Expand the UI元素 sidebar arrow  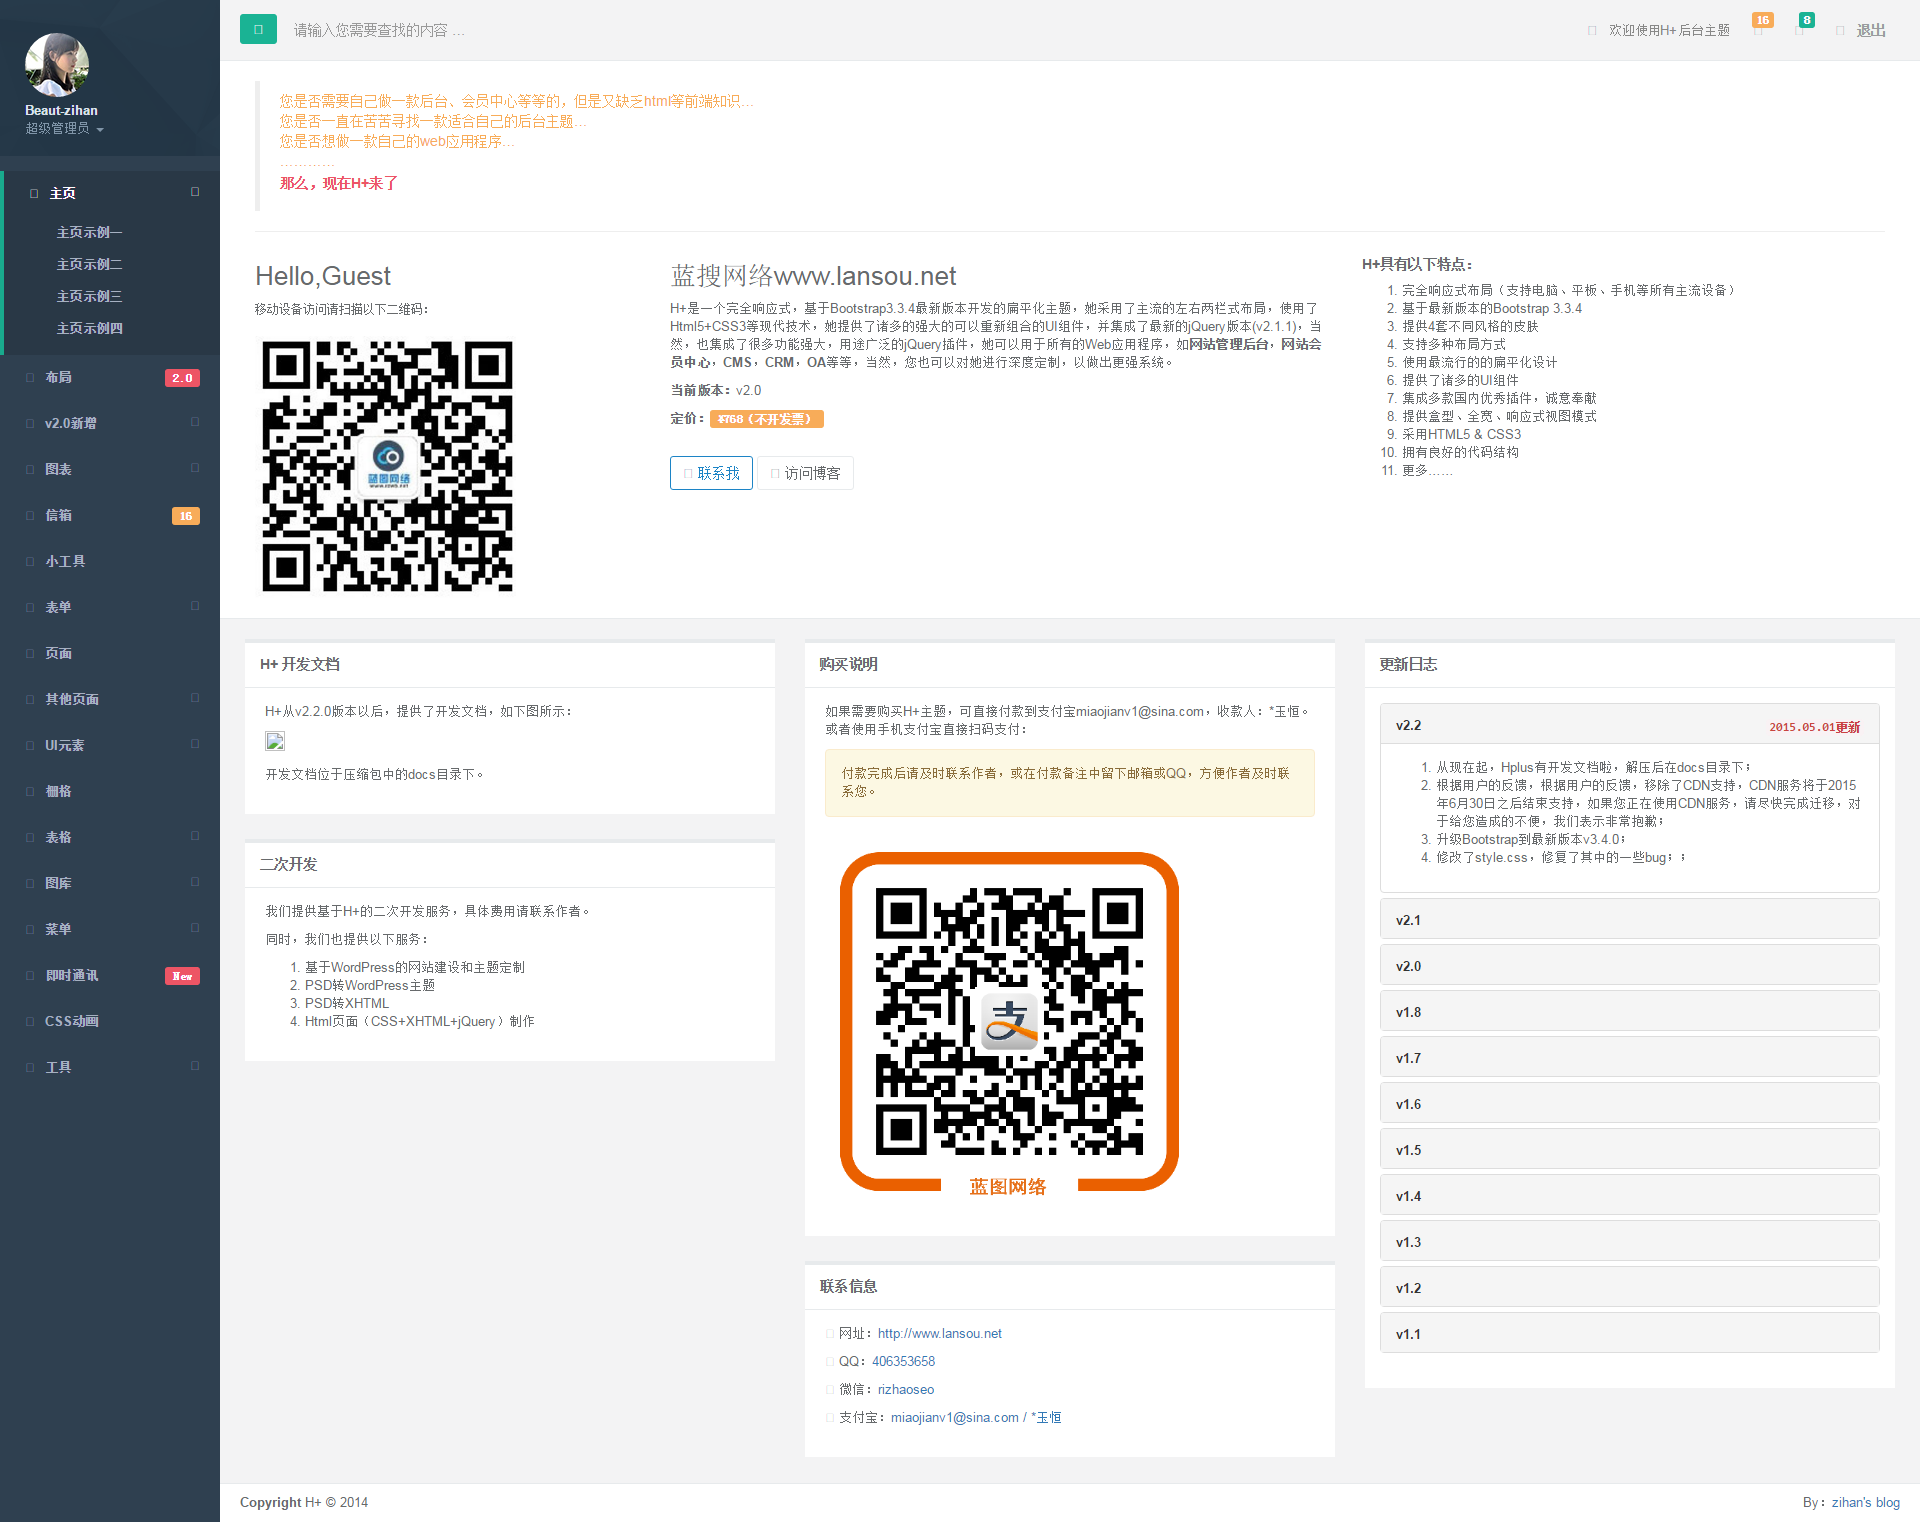[195, 744]
